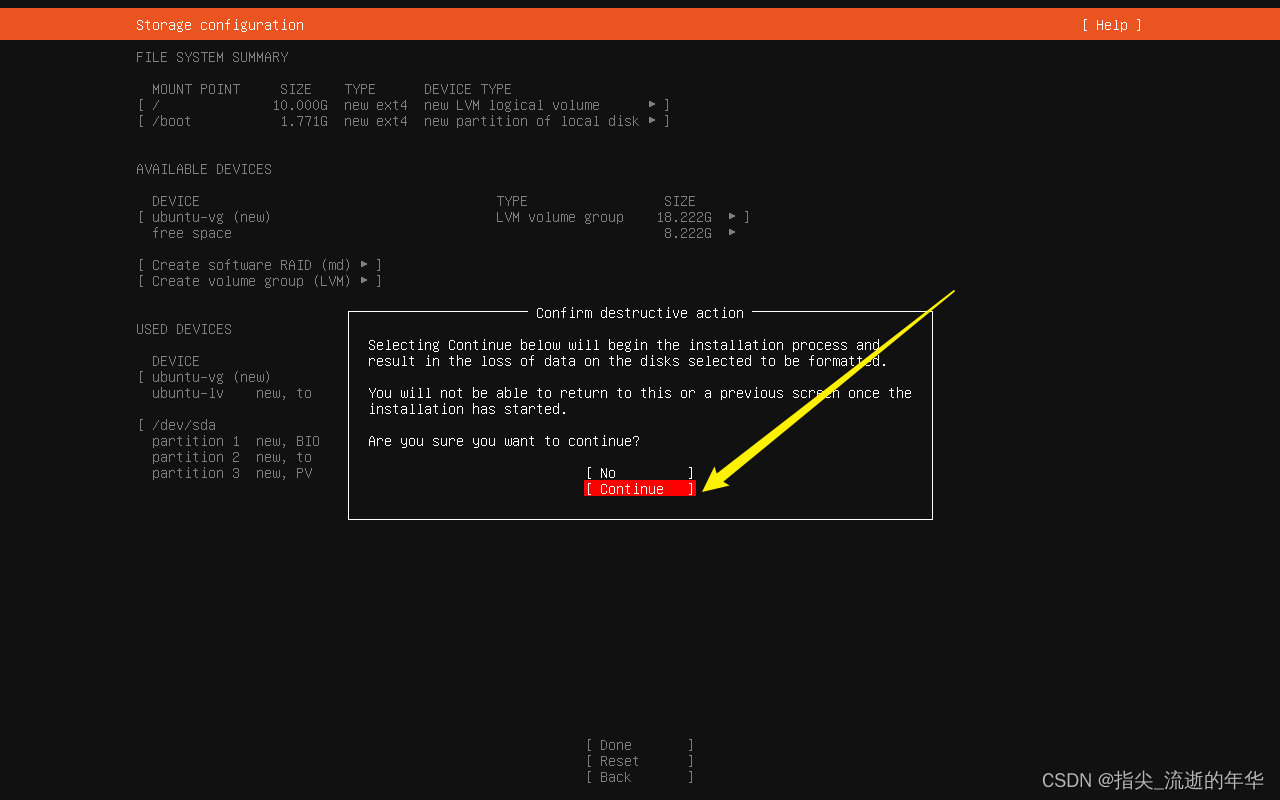Click 'Are you sure you want to continue?' text
Screen dimensions: 1280x800
504,441
